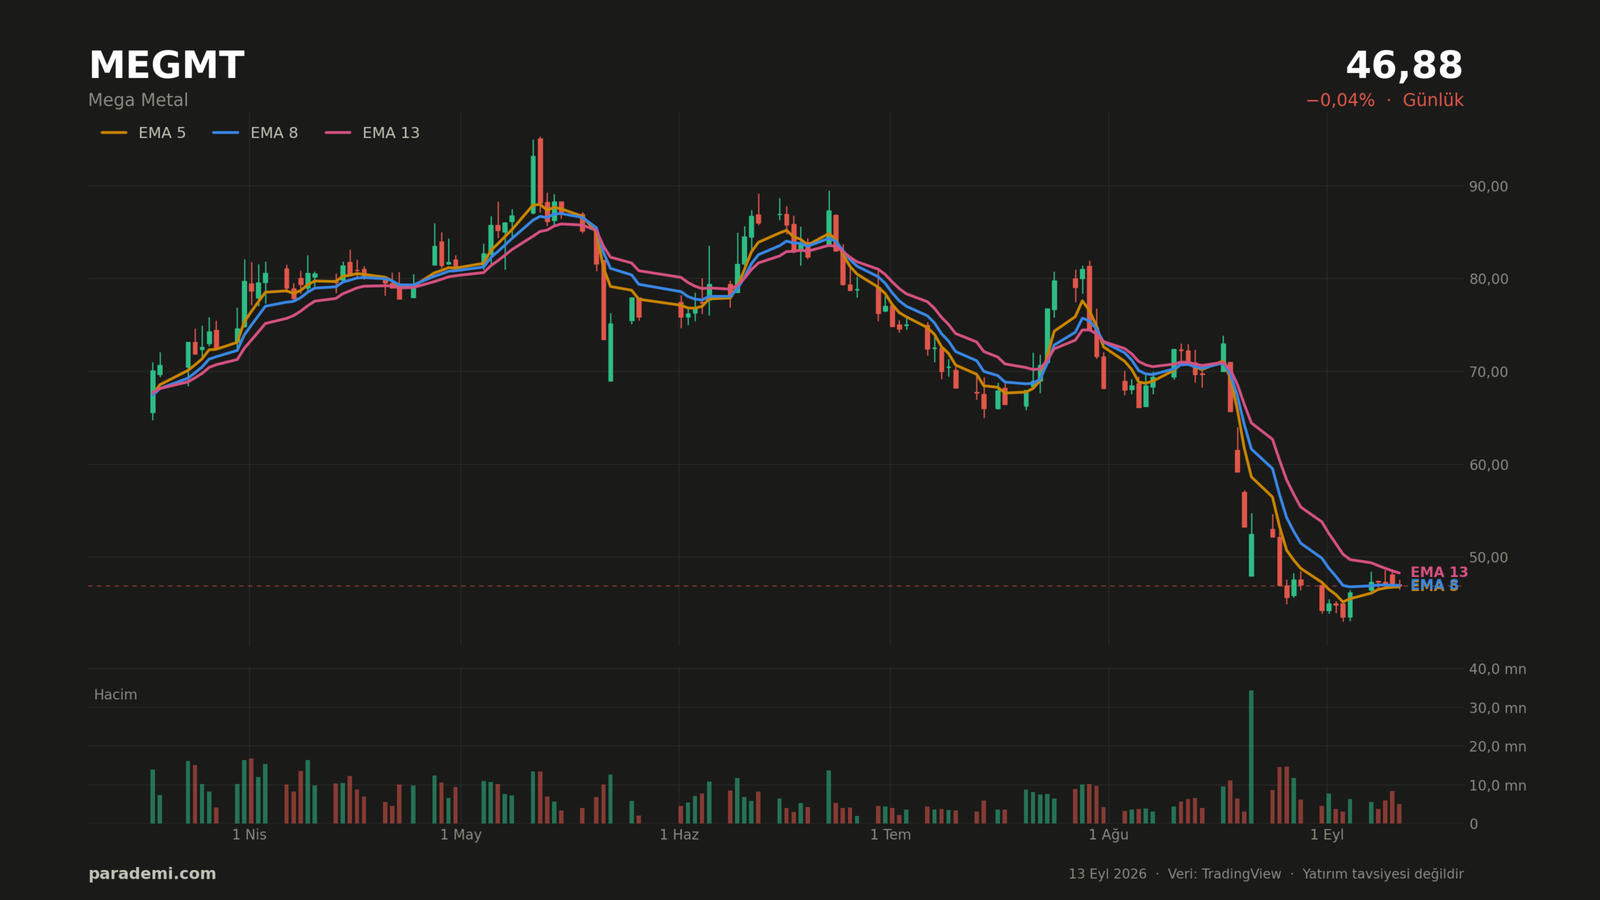
Task: Click the 1 Tem date label
Action: pyautogui.click(x=890, y=835)
